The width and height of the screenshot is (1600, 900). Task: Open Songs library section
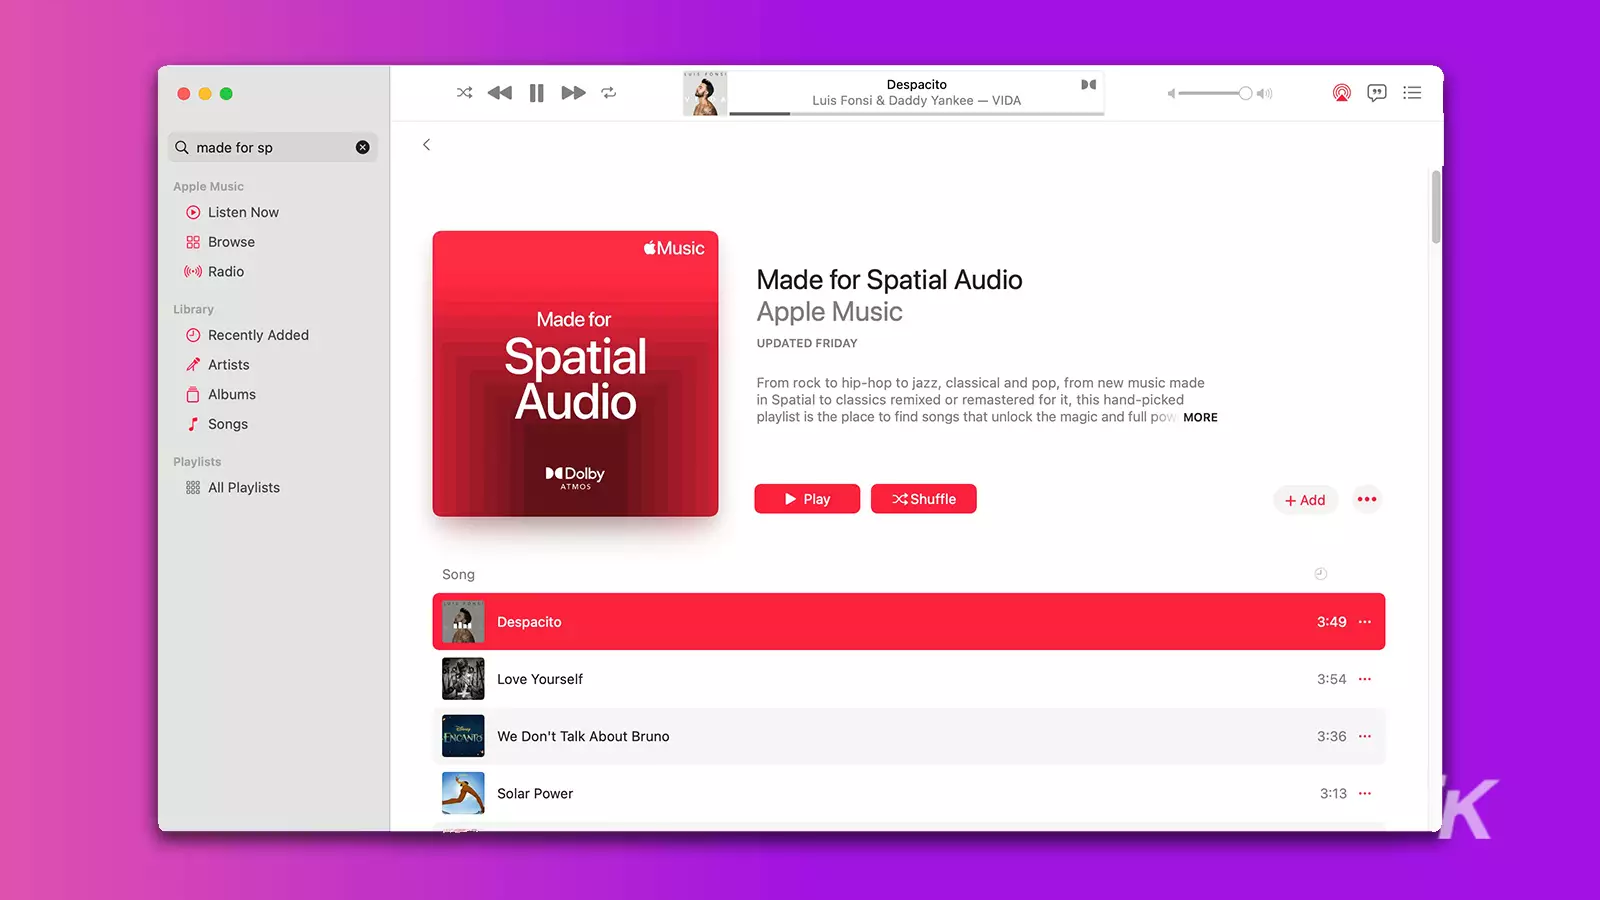click(228, 424)
